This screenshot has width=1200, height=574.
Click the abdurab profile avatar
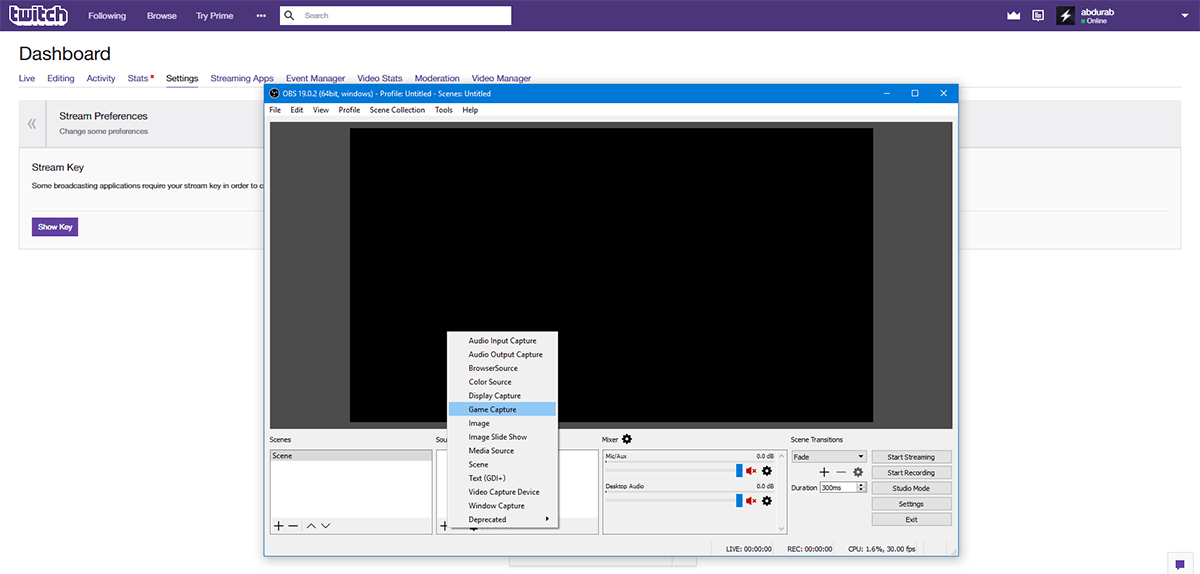[1066, 16]
